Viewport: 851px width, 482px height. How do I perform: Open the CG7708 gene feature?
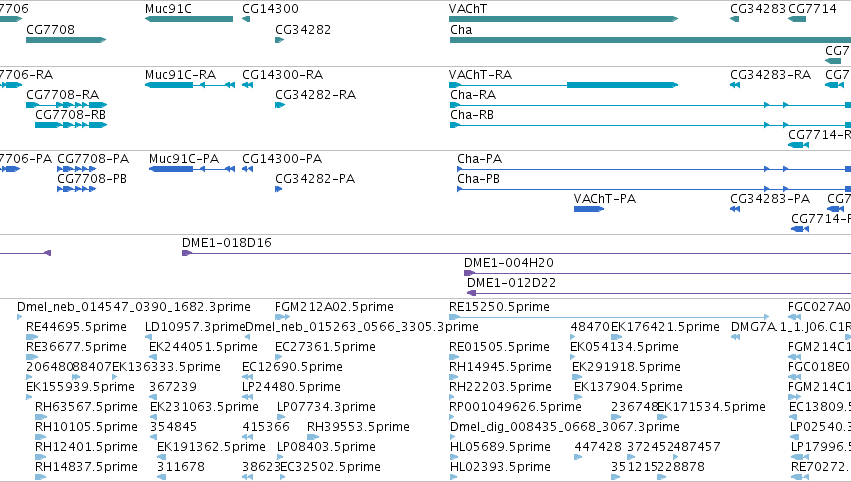[x=66, y=40]
